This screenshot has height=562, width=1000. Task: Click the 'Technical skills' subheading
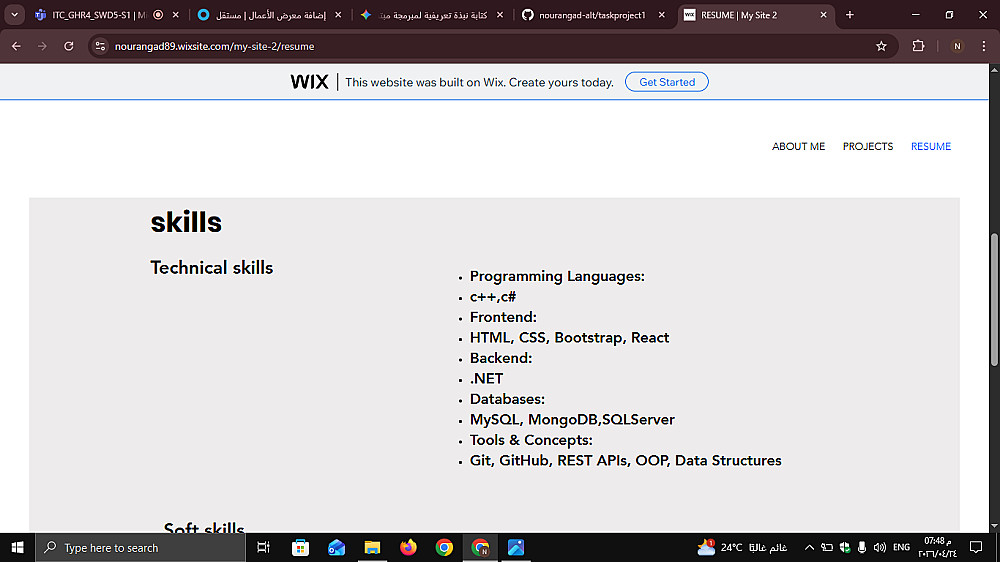pos(212,268)
